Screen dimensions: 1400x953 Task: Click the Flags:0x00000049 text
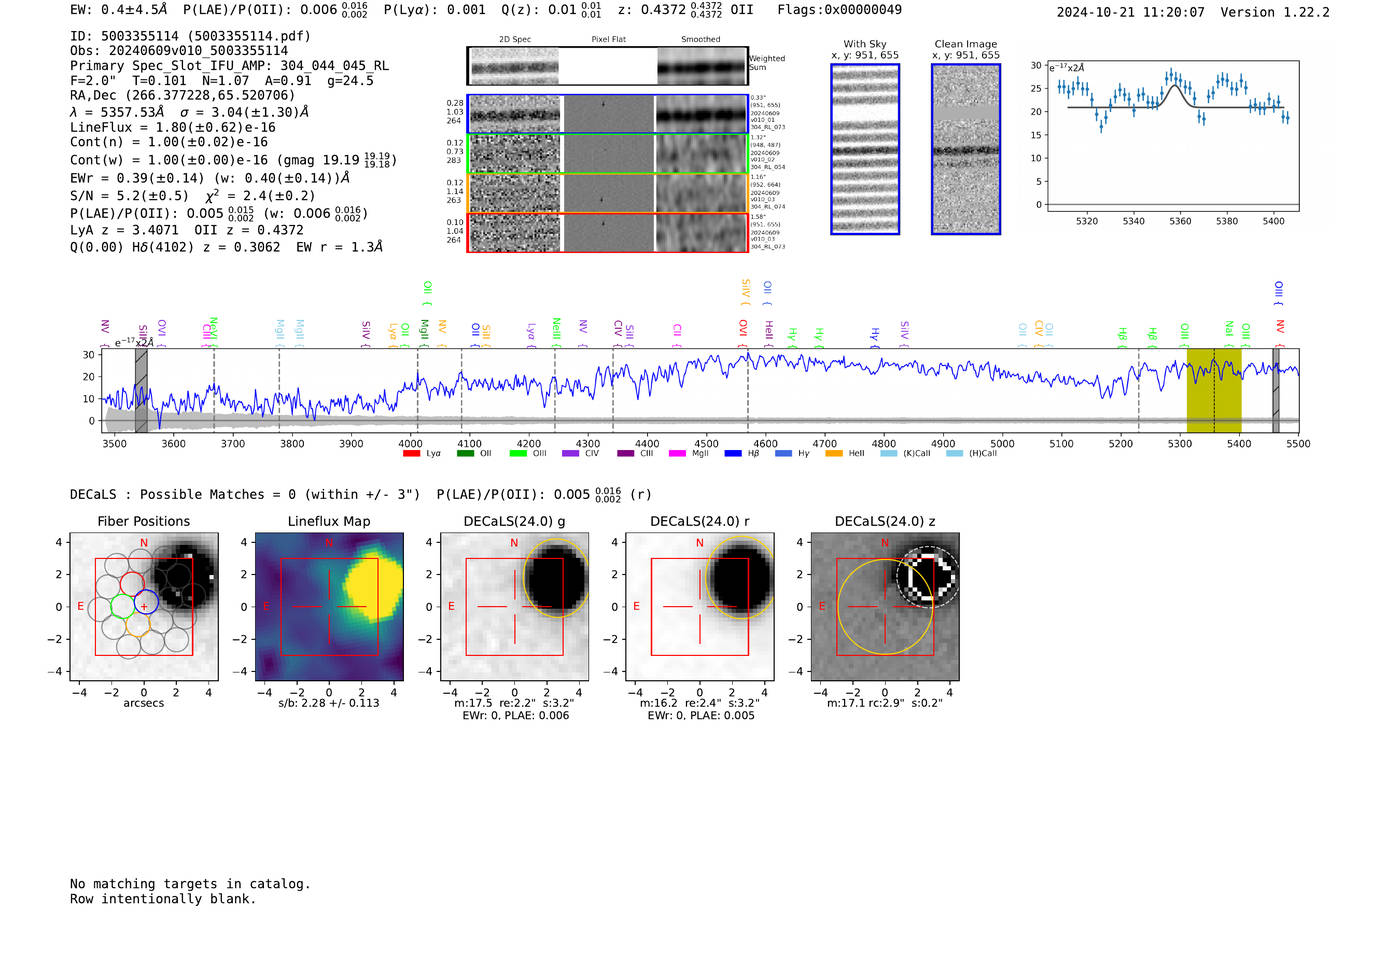[840, 10]
